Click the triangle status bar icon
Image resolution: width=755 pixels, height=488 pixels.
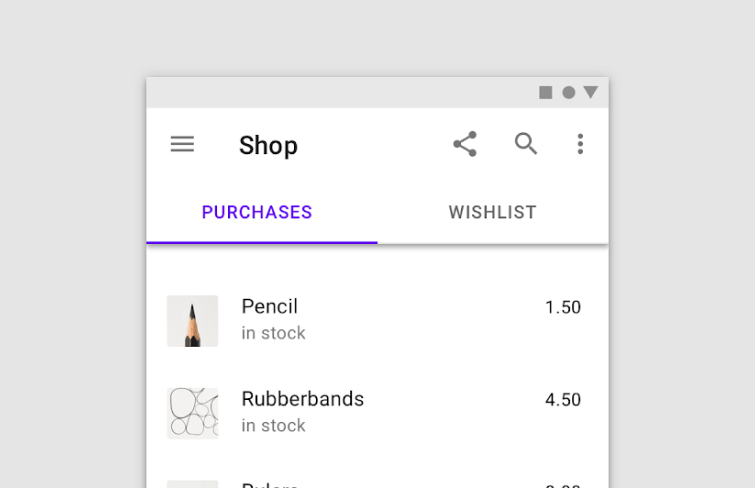(x=591, y=93)
